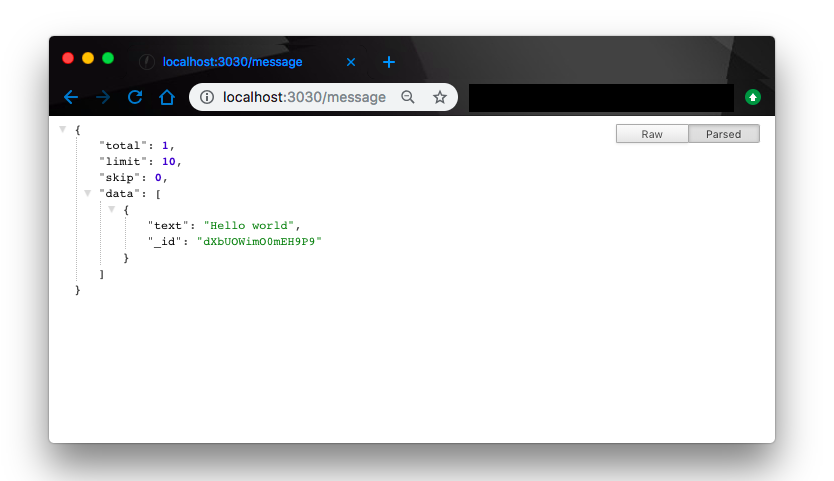Bookmark this page with the star
This screenshot has height=481, width=834.
pos(439,97)
